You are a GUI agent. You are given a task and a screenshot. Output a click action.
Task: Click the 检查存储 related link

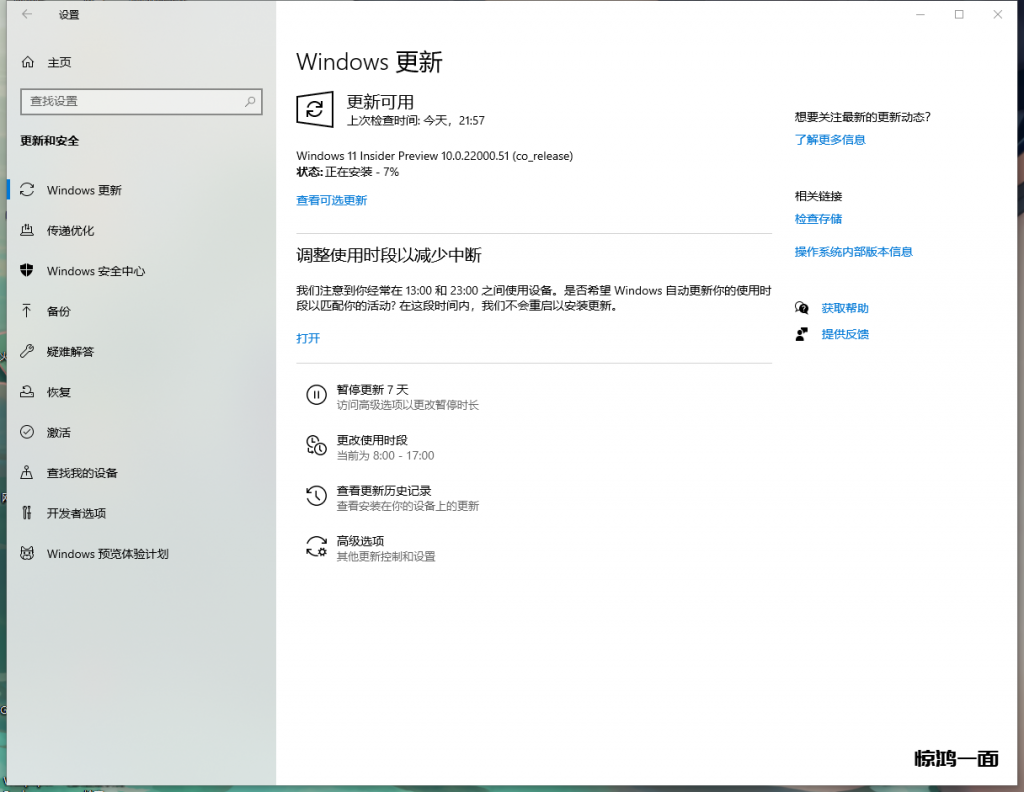tap(818, 219)
